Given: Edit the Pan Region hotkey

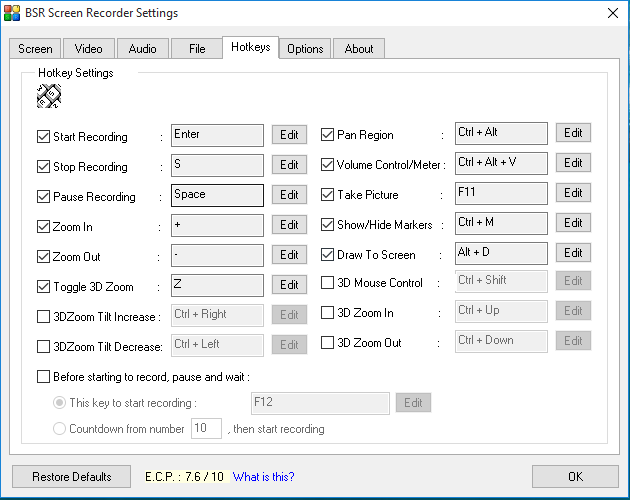Looking at the screenshot, I should 573,133.
